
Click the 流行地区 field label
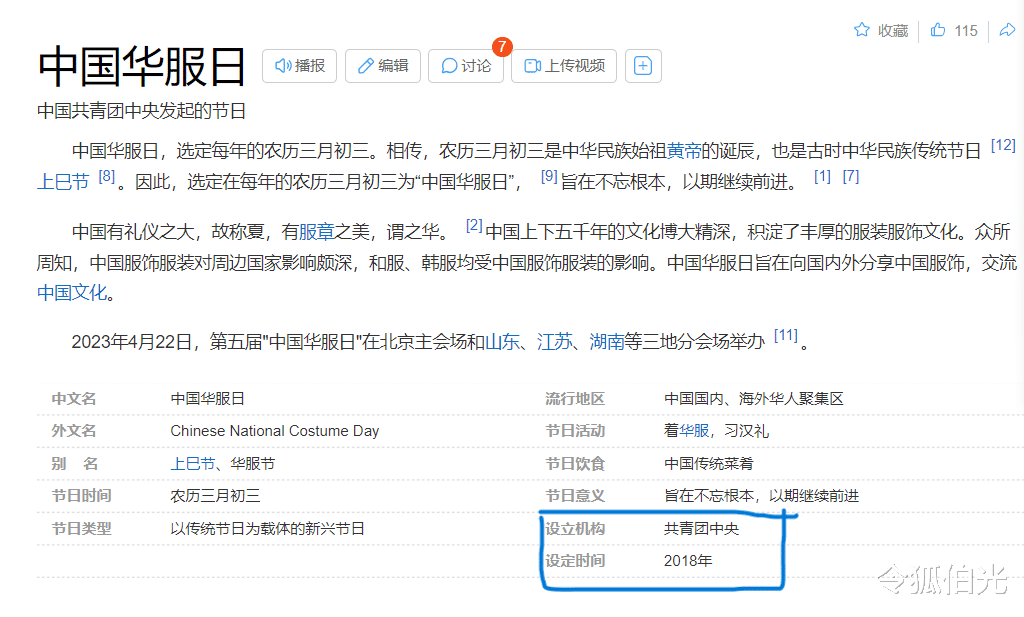575,399
